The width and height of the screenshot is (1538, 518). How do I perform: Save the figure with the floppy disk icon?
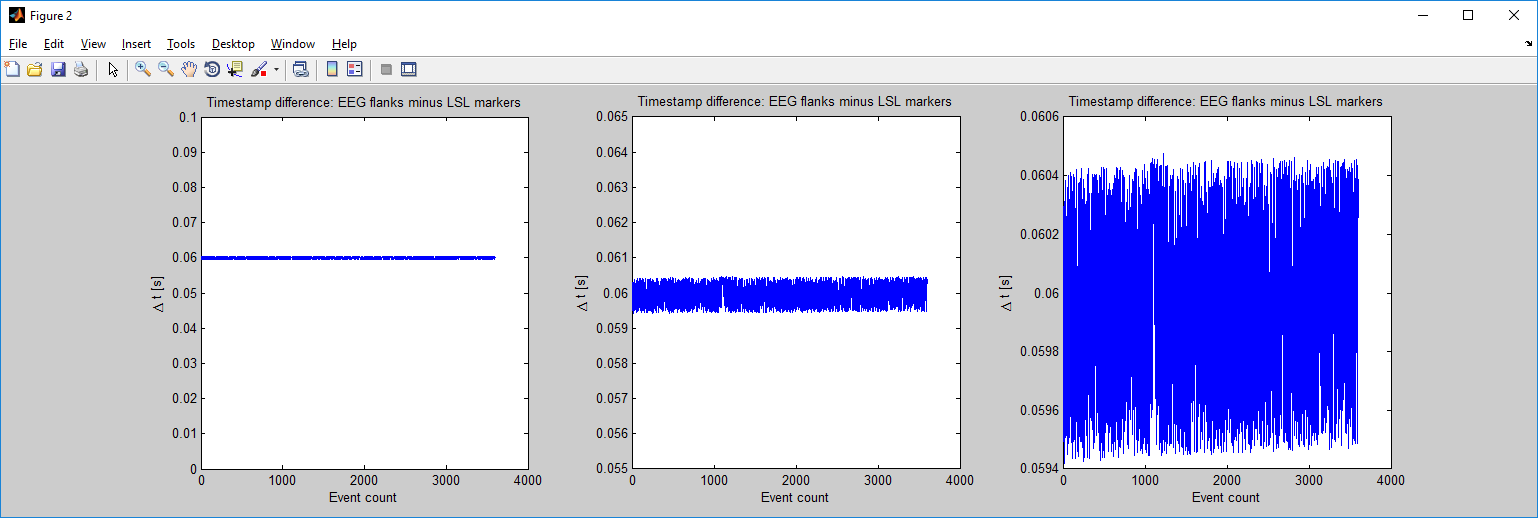tap(58, 69)
